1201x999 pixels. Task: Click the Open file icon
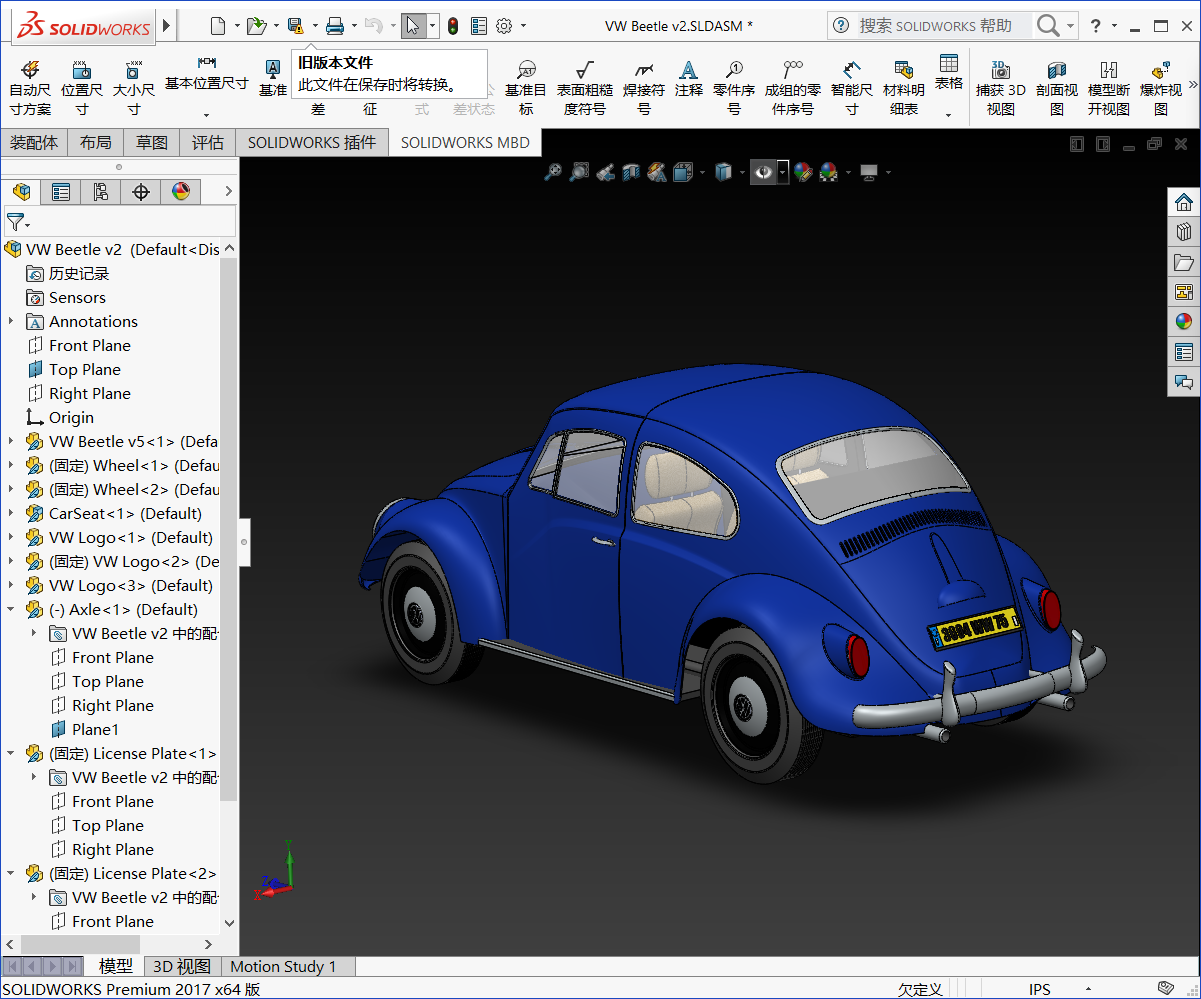[257, 25]
